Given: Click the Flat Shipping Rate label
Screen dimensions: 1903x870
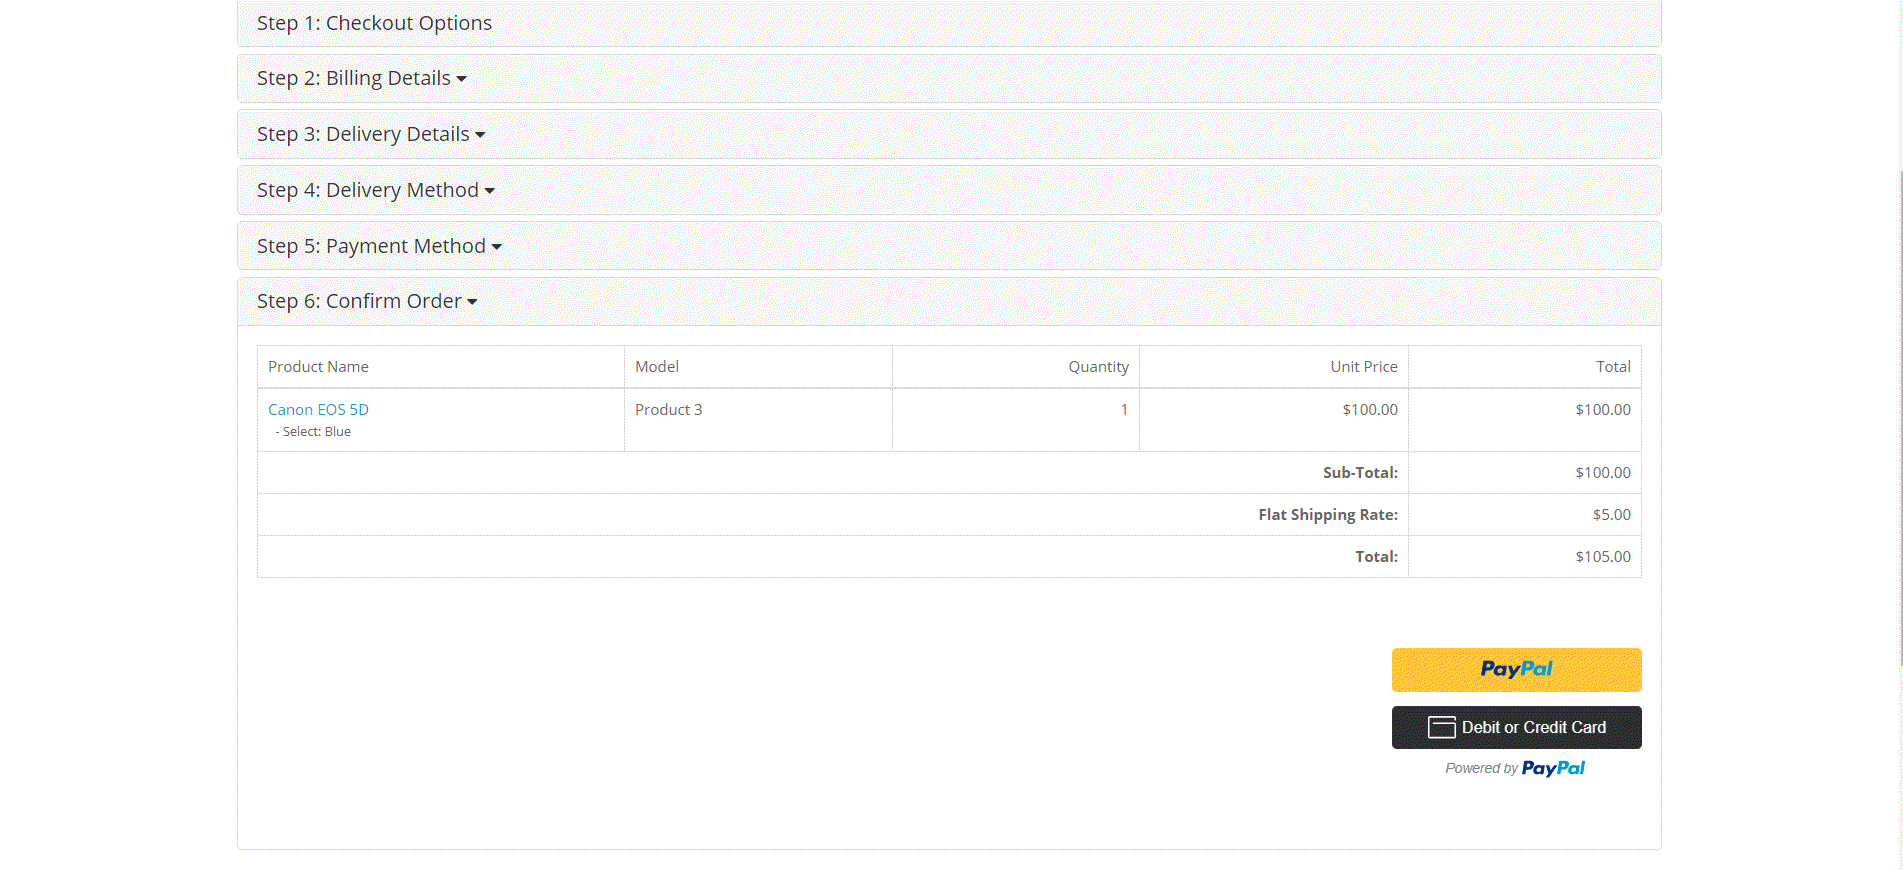Looking at the screenshot, I should click(1328, 515).
